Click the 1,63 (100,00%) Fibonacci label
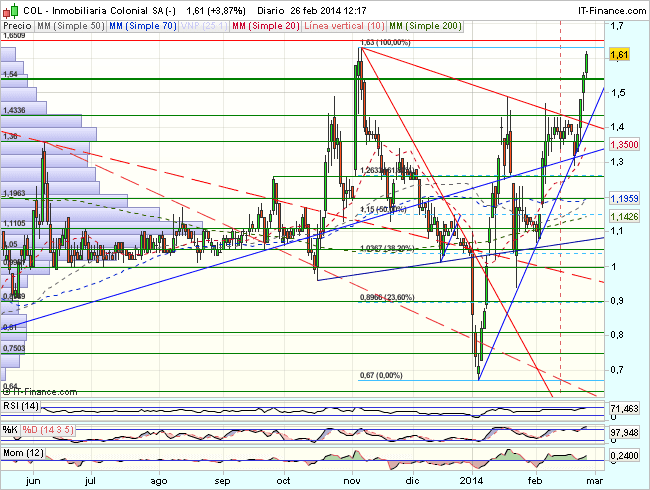 [x=385, y=42]
